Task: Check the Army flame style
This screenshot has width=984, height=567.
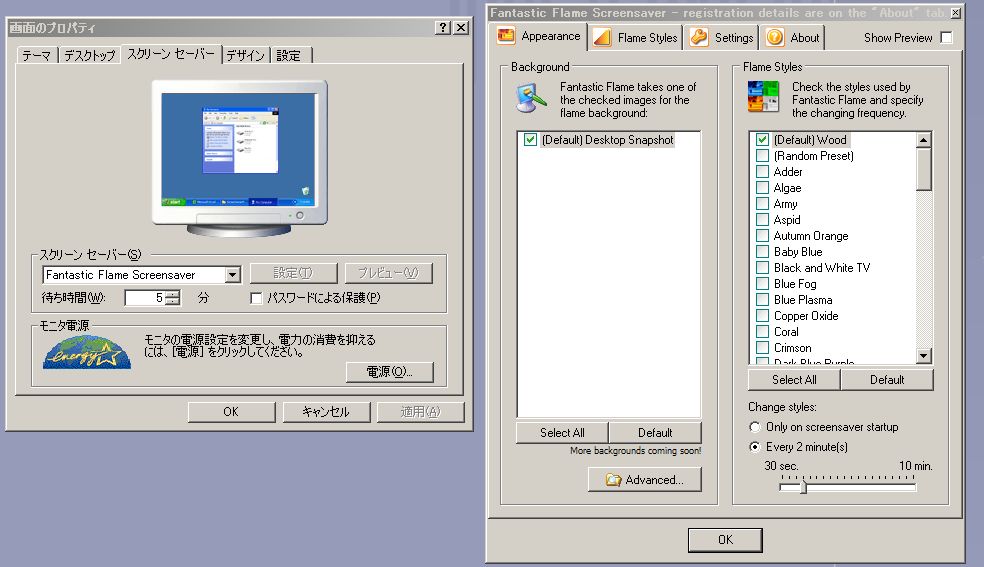Action: 762,203
